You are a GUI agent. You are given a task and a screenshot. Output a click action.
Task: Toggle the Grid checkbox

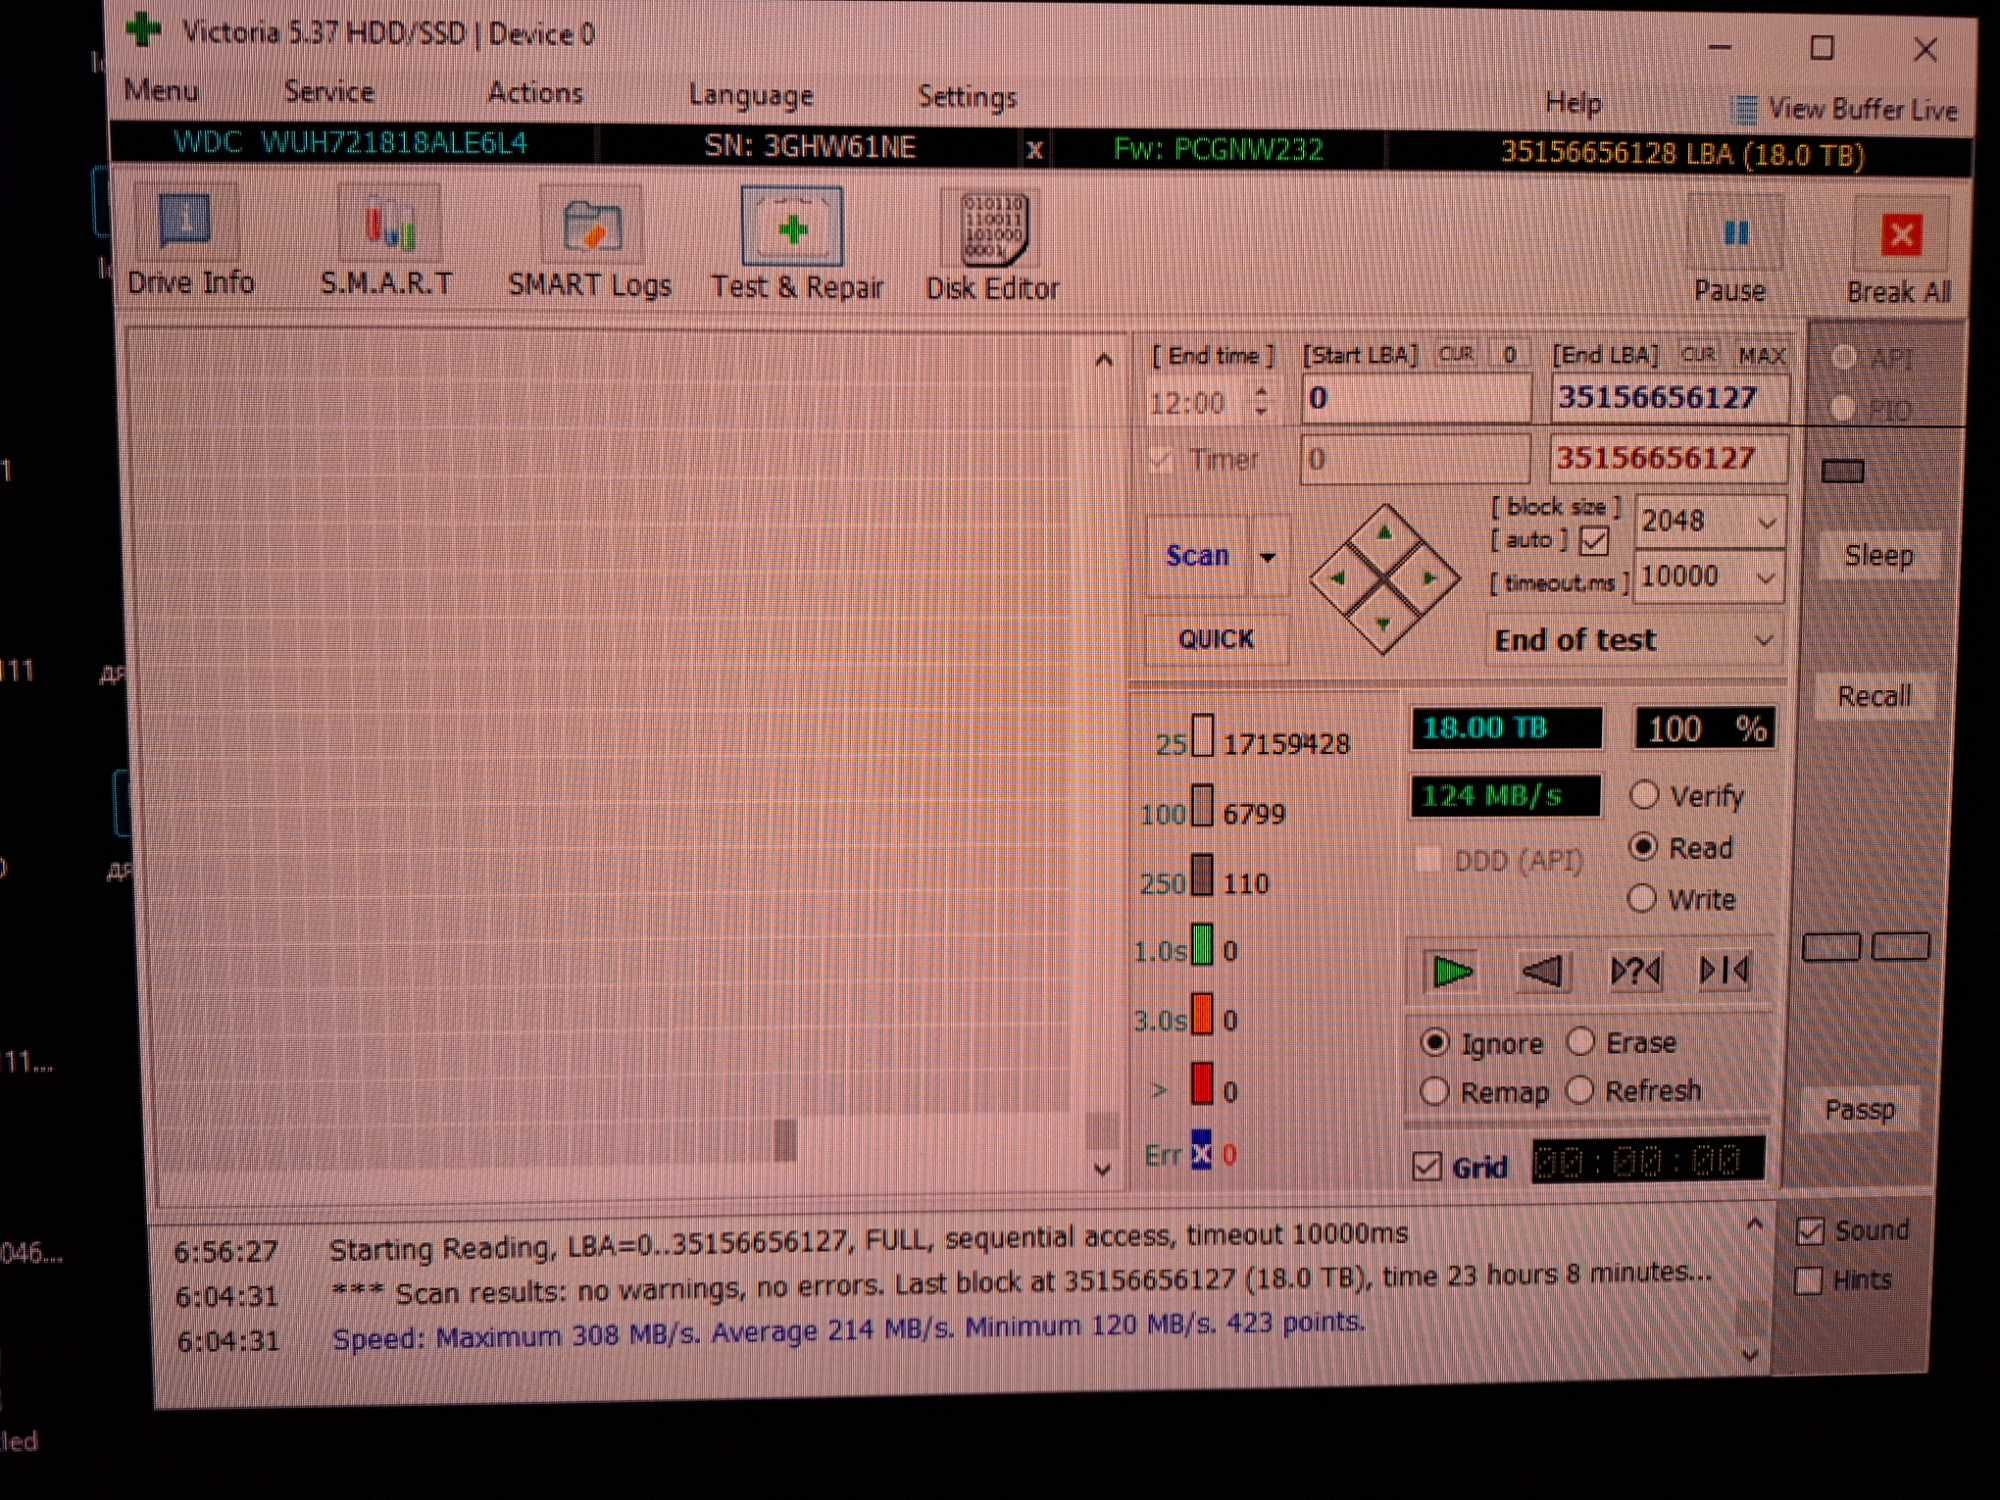tap(1427, 1166)
